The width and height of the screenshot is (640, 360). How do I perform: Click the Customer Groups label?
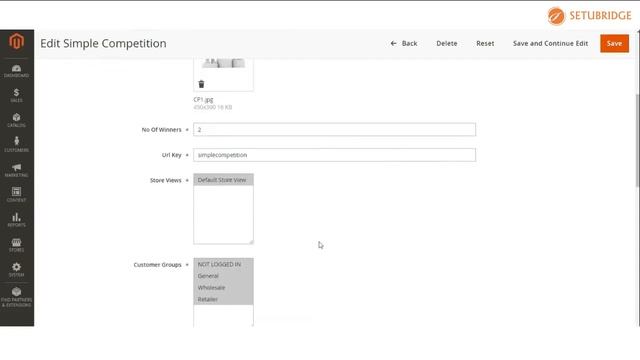pyautogui.click(x=157, y=264)
